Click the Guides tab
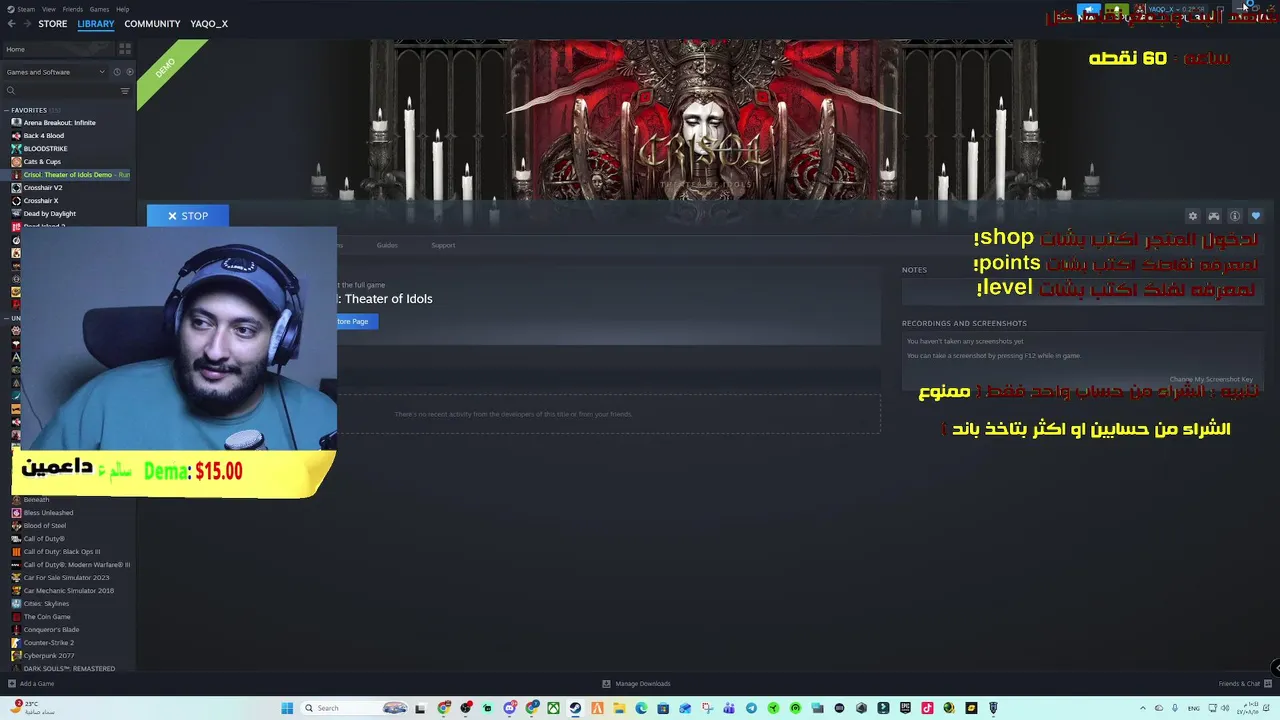This screenshot has height=720, width=1280. [x=387, y=245]
